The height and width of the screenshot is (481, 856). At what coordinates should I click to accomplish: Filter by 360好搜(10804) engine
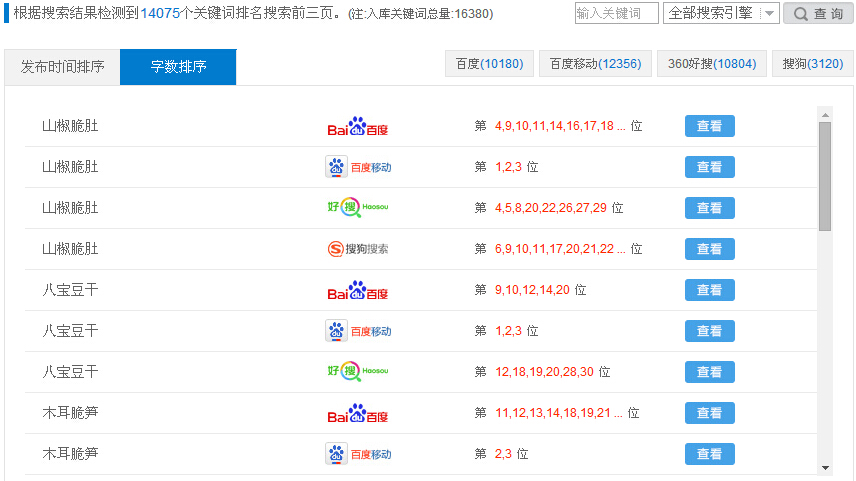tap(712, 64)
